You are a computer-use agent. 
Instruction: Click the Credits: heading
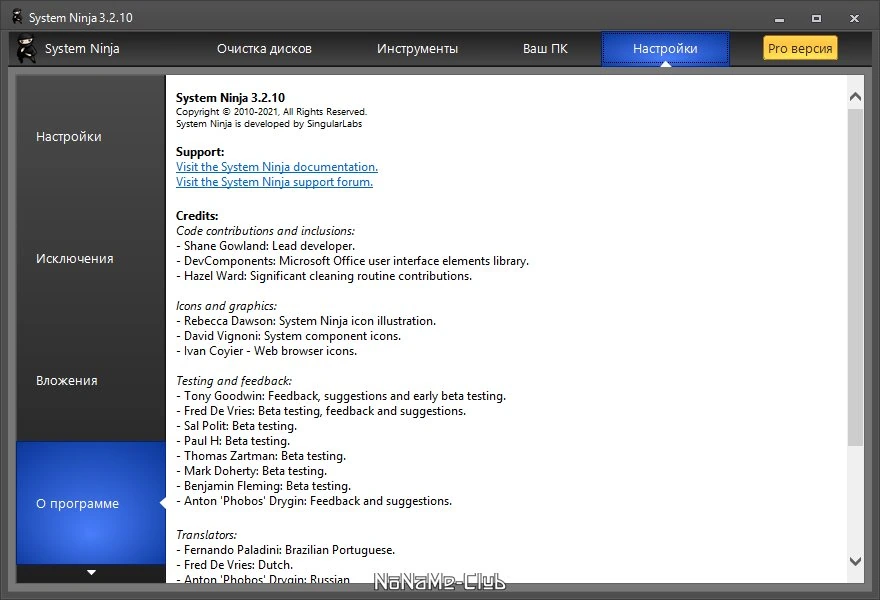[197, 216]
